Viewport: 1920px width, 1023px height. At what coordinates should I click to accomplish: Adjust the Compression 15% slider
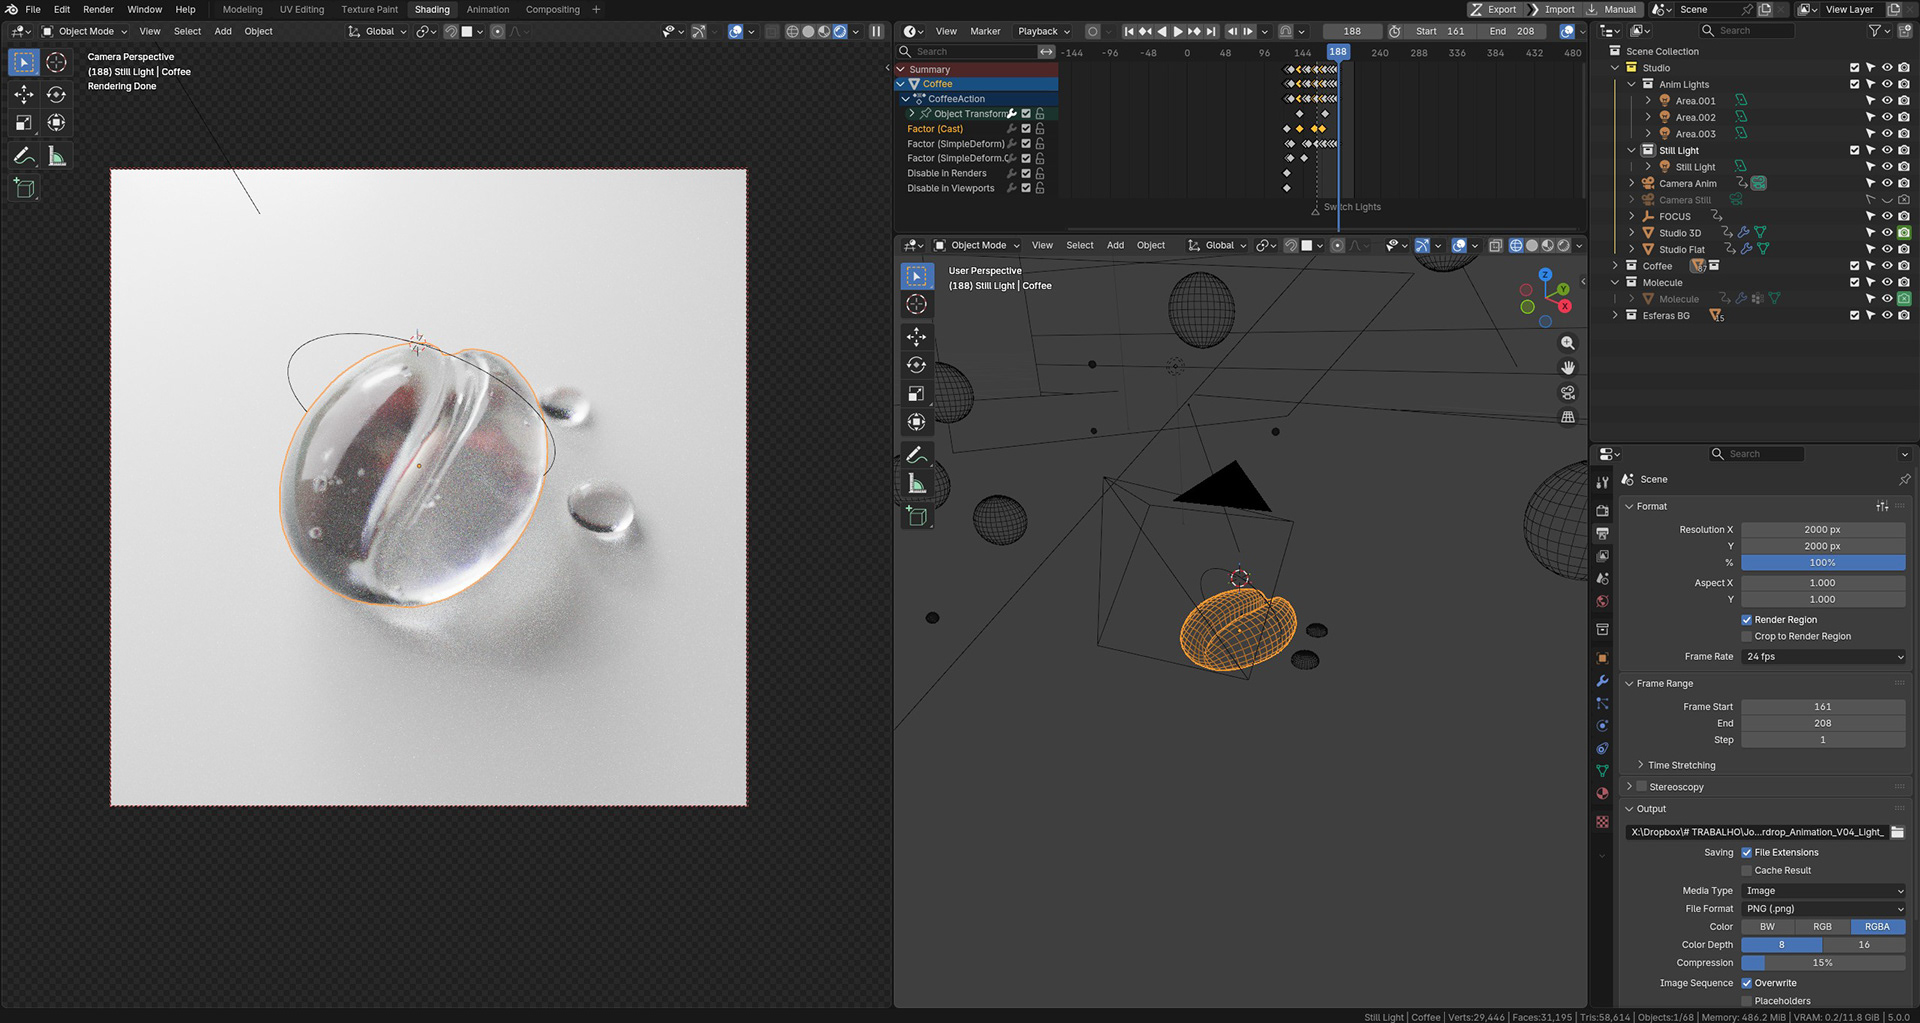[1822, 963]
